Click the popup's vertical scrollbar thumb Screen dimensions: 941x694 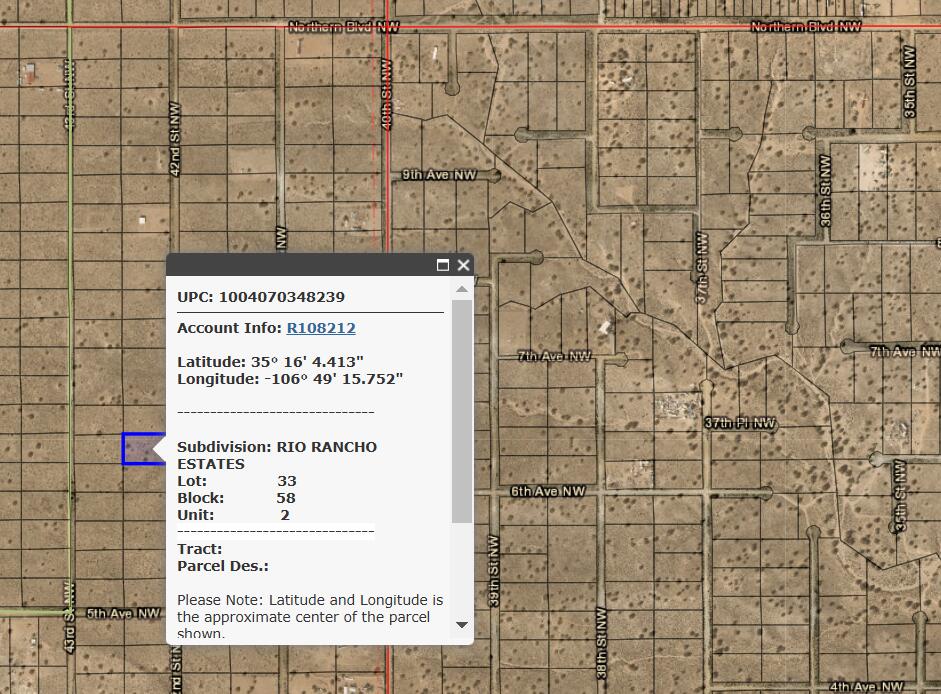[461, 410]
